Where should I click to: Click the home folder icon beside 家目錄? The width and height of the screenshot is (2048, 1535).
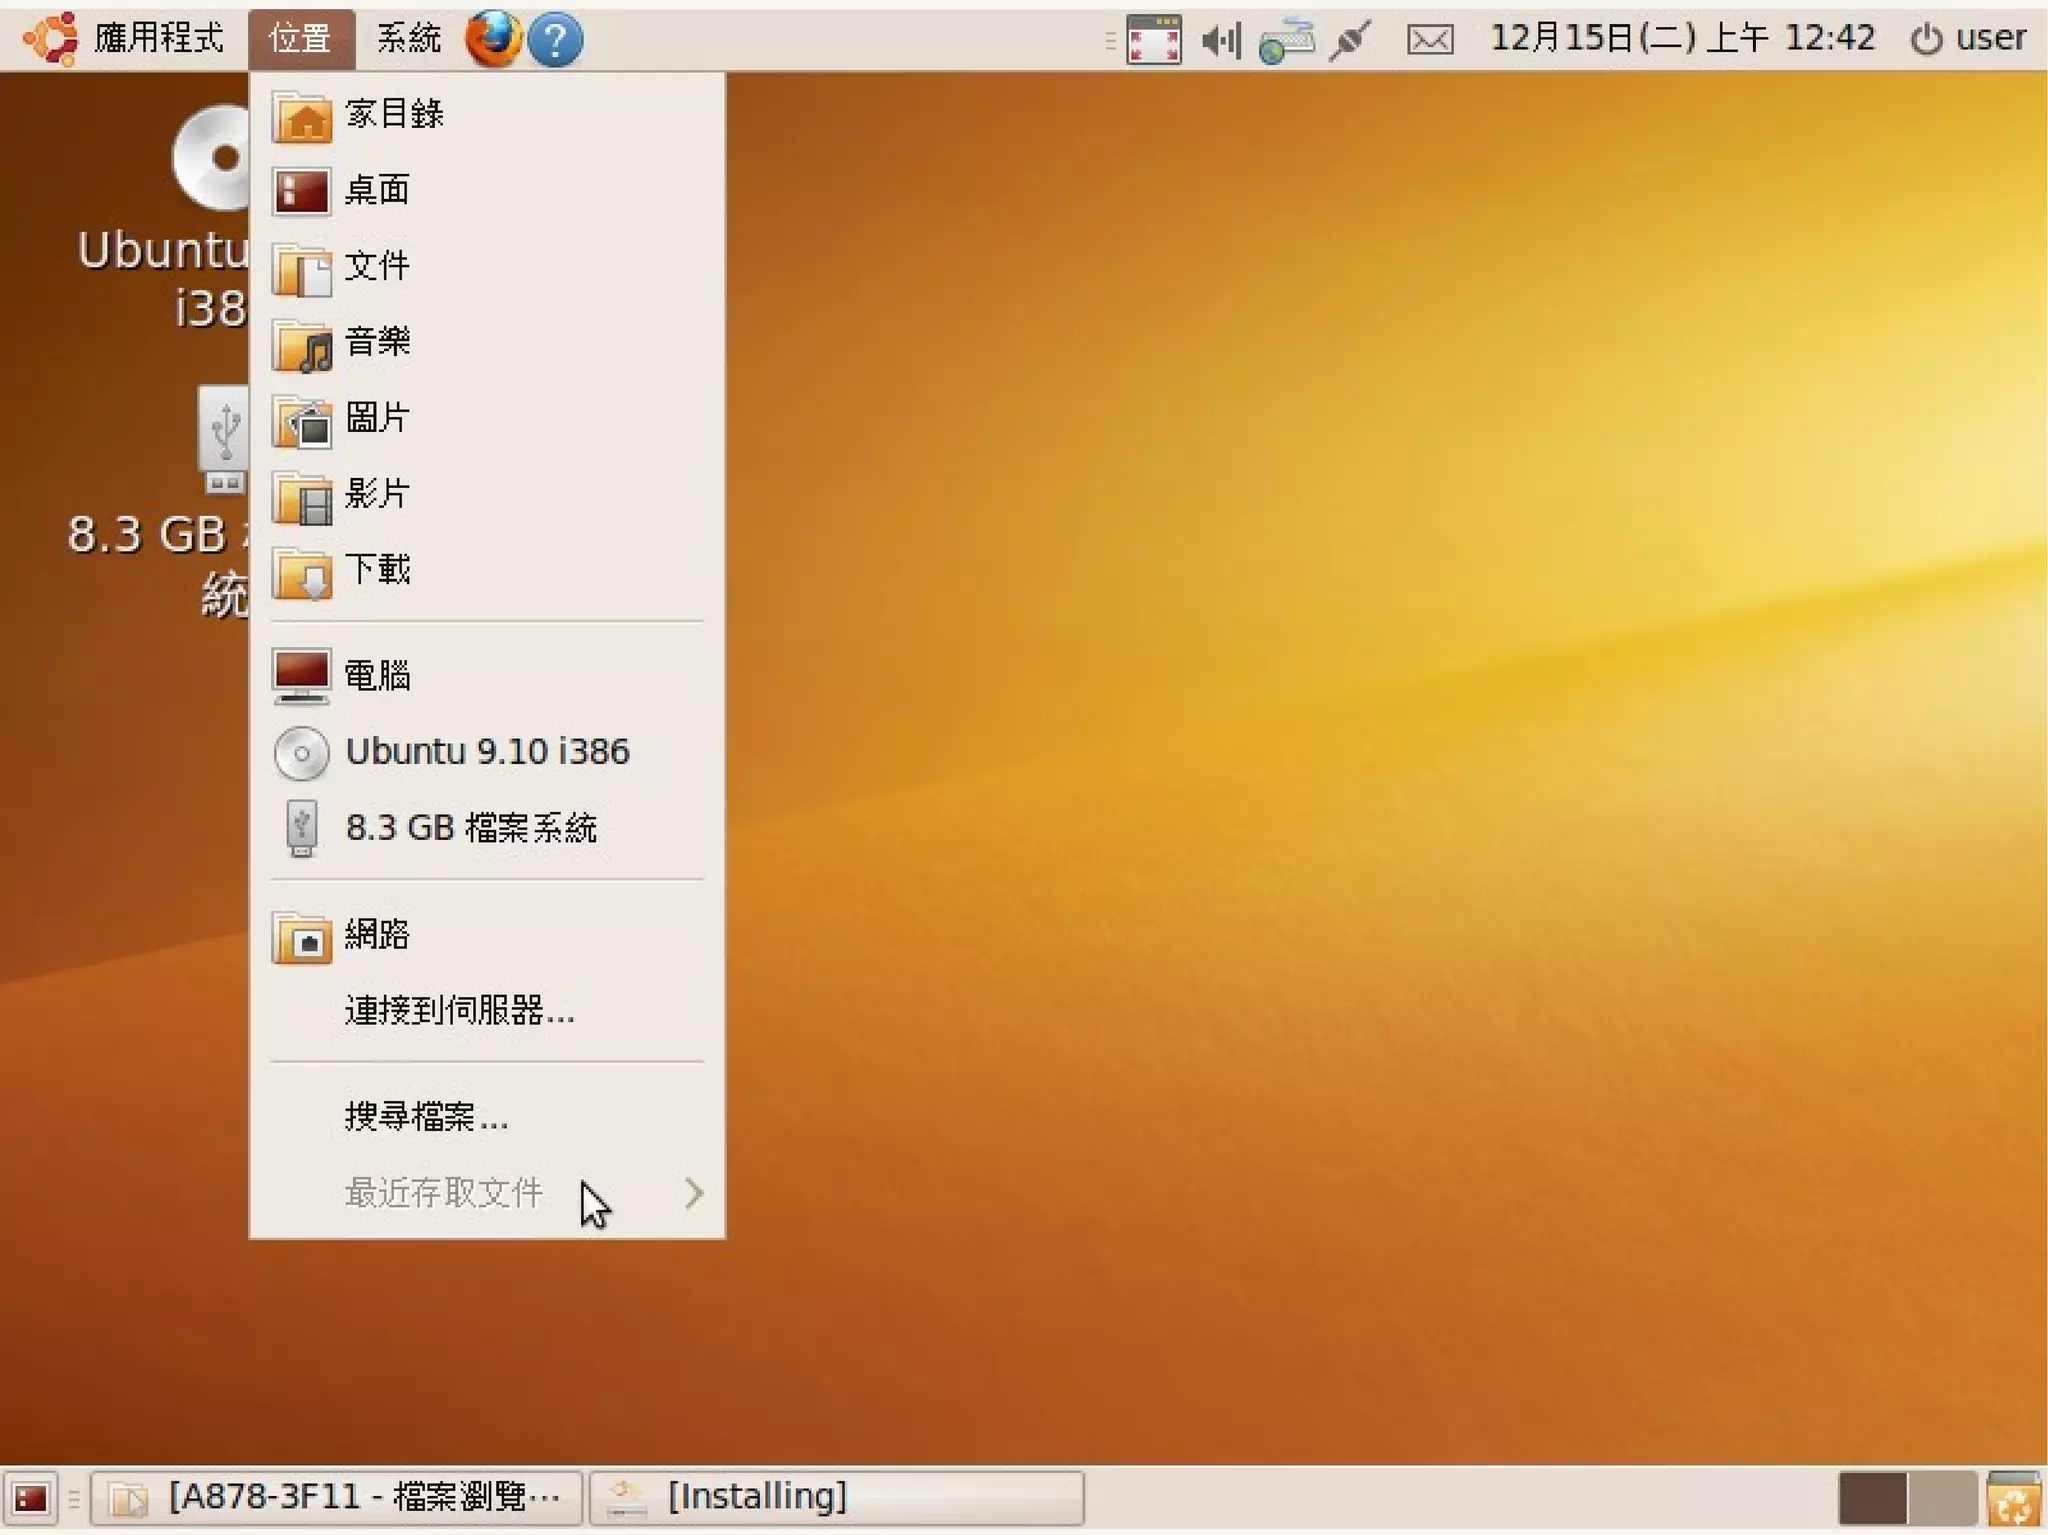(x=302, y=116)
